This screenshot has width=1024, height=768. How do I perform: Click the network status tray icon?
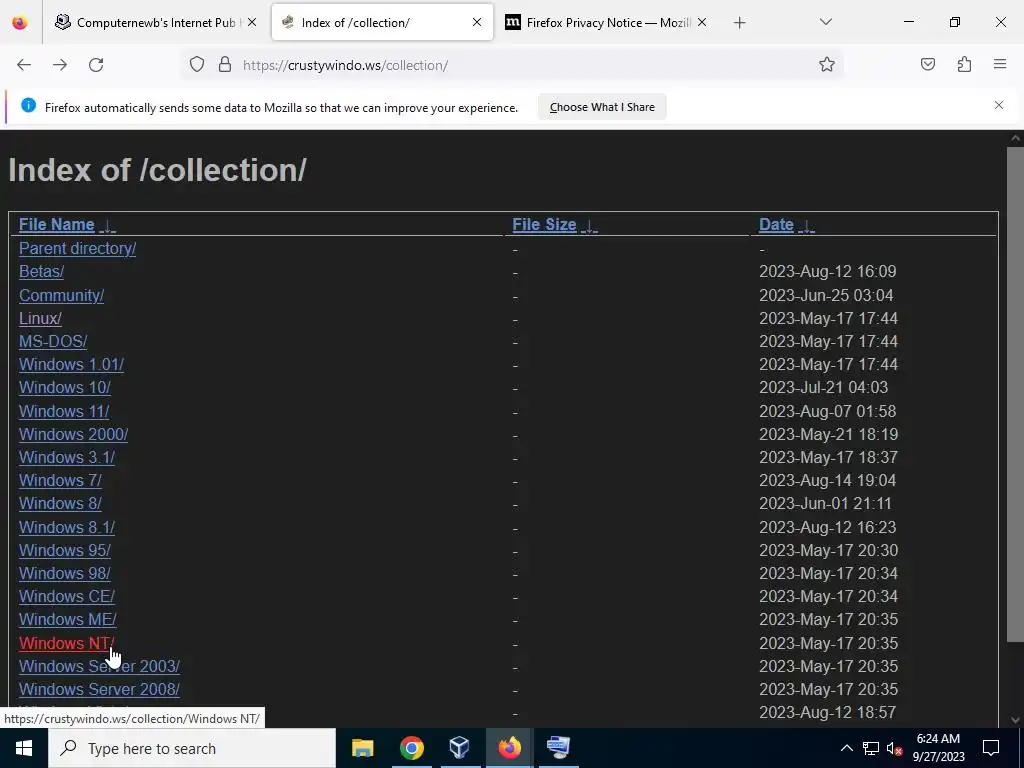(x=871, y=748)
